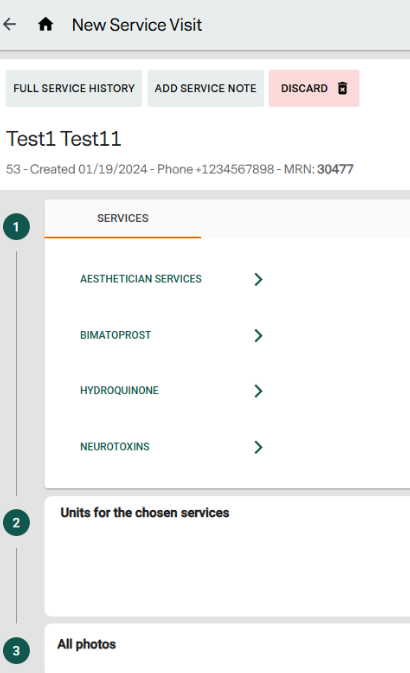Click Add Service Note button

206,88
